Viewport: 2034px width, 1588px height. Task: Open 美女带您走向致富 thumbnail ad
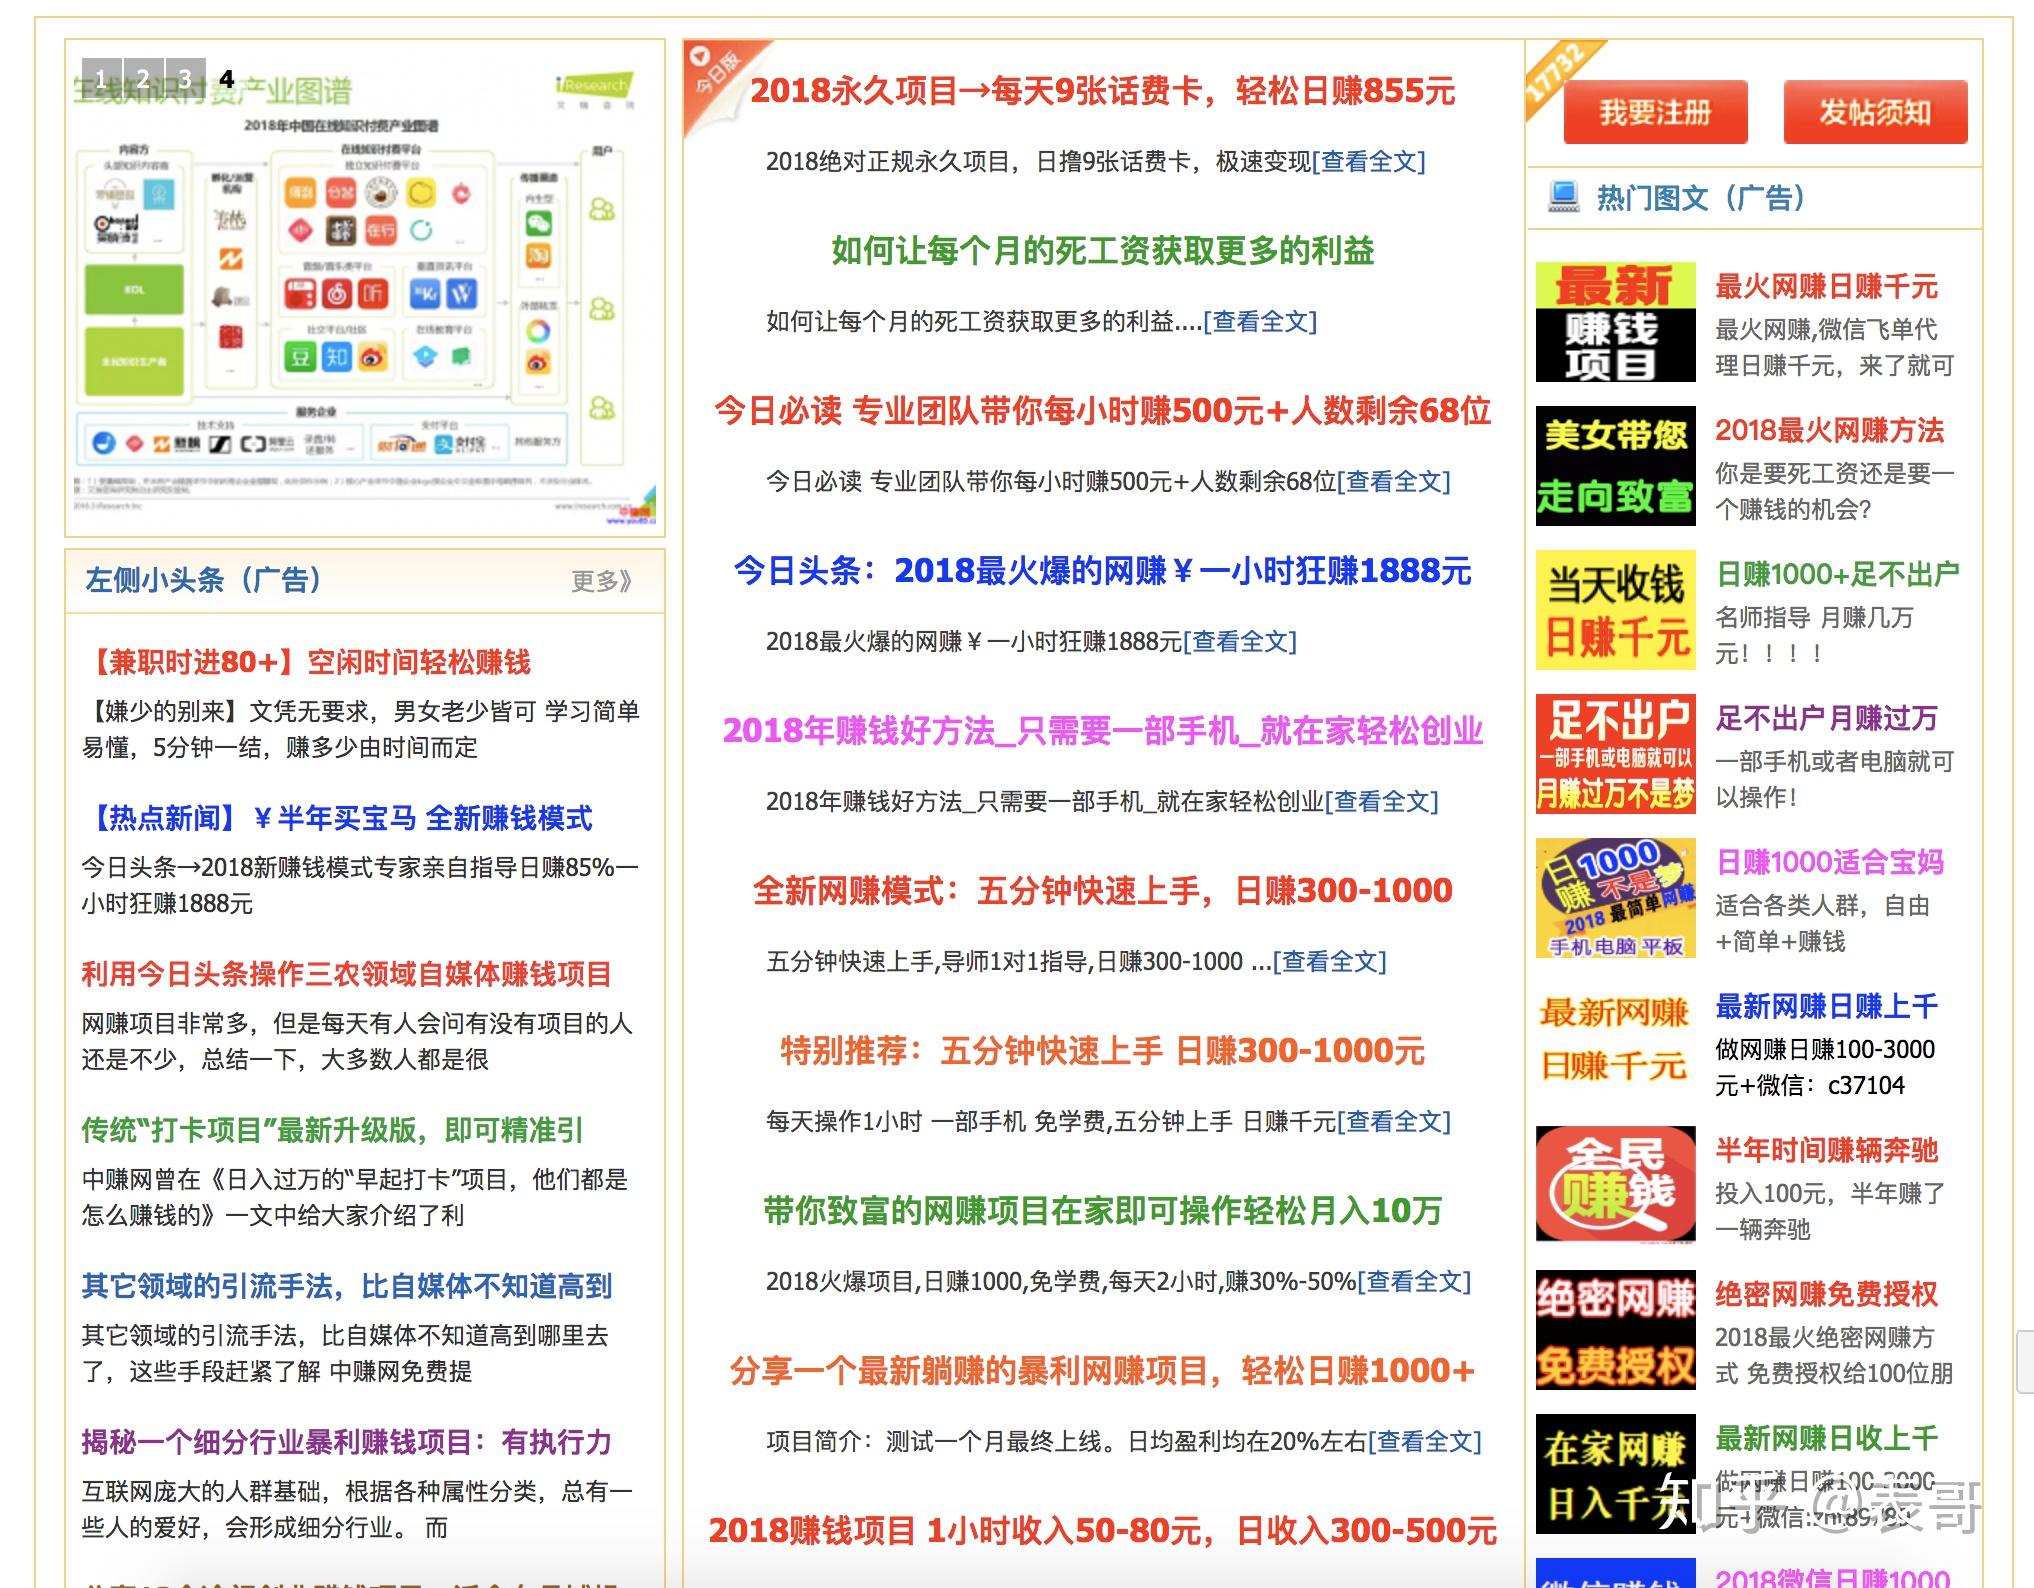point(1615,466)
